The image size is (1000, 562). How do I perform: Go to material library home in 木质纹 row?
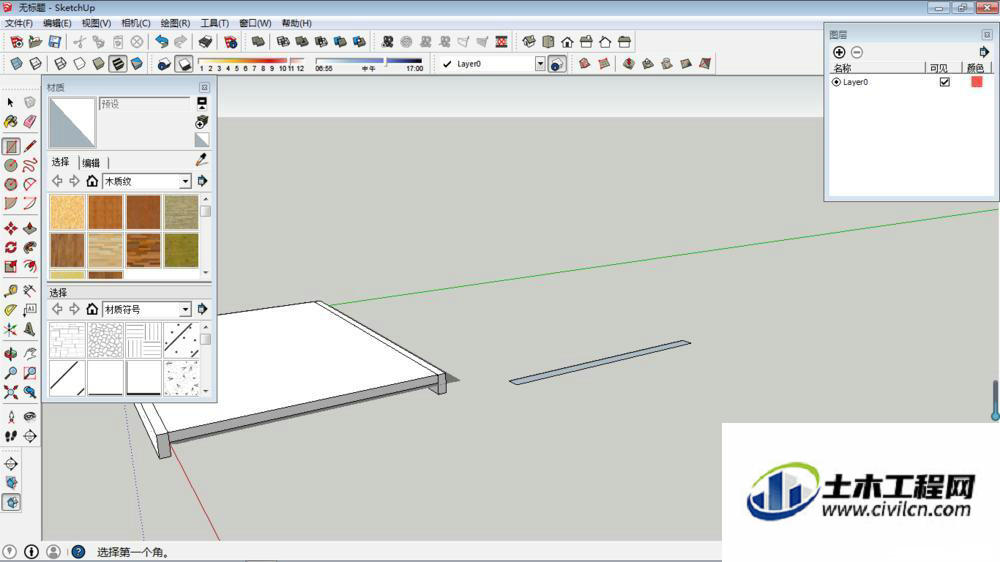coord(92,181)
